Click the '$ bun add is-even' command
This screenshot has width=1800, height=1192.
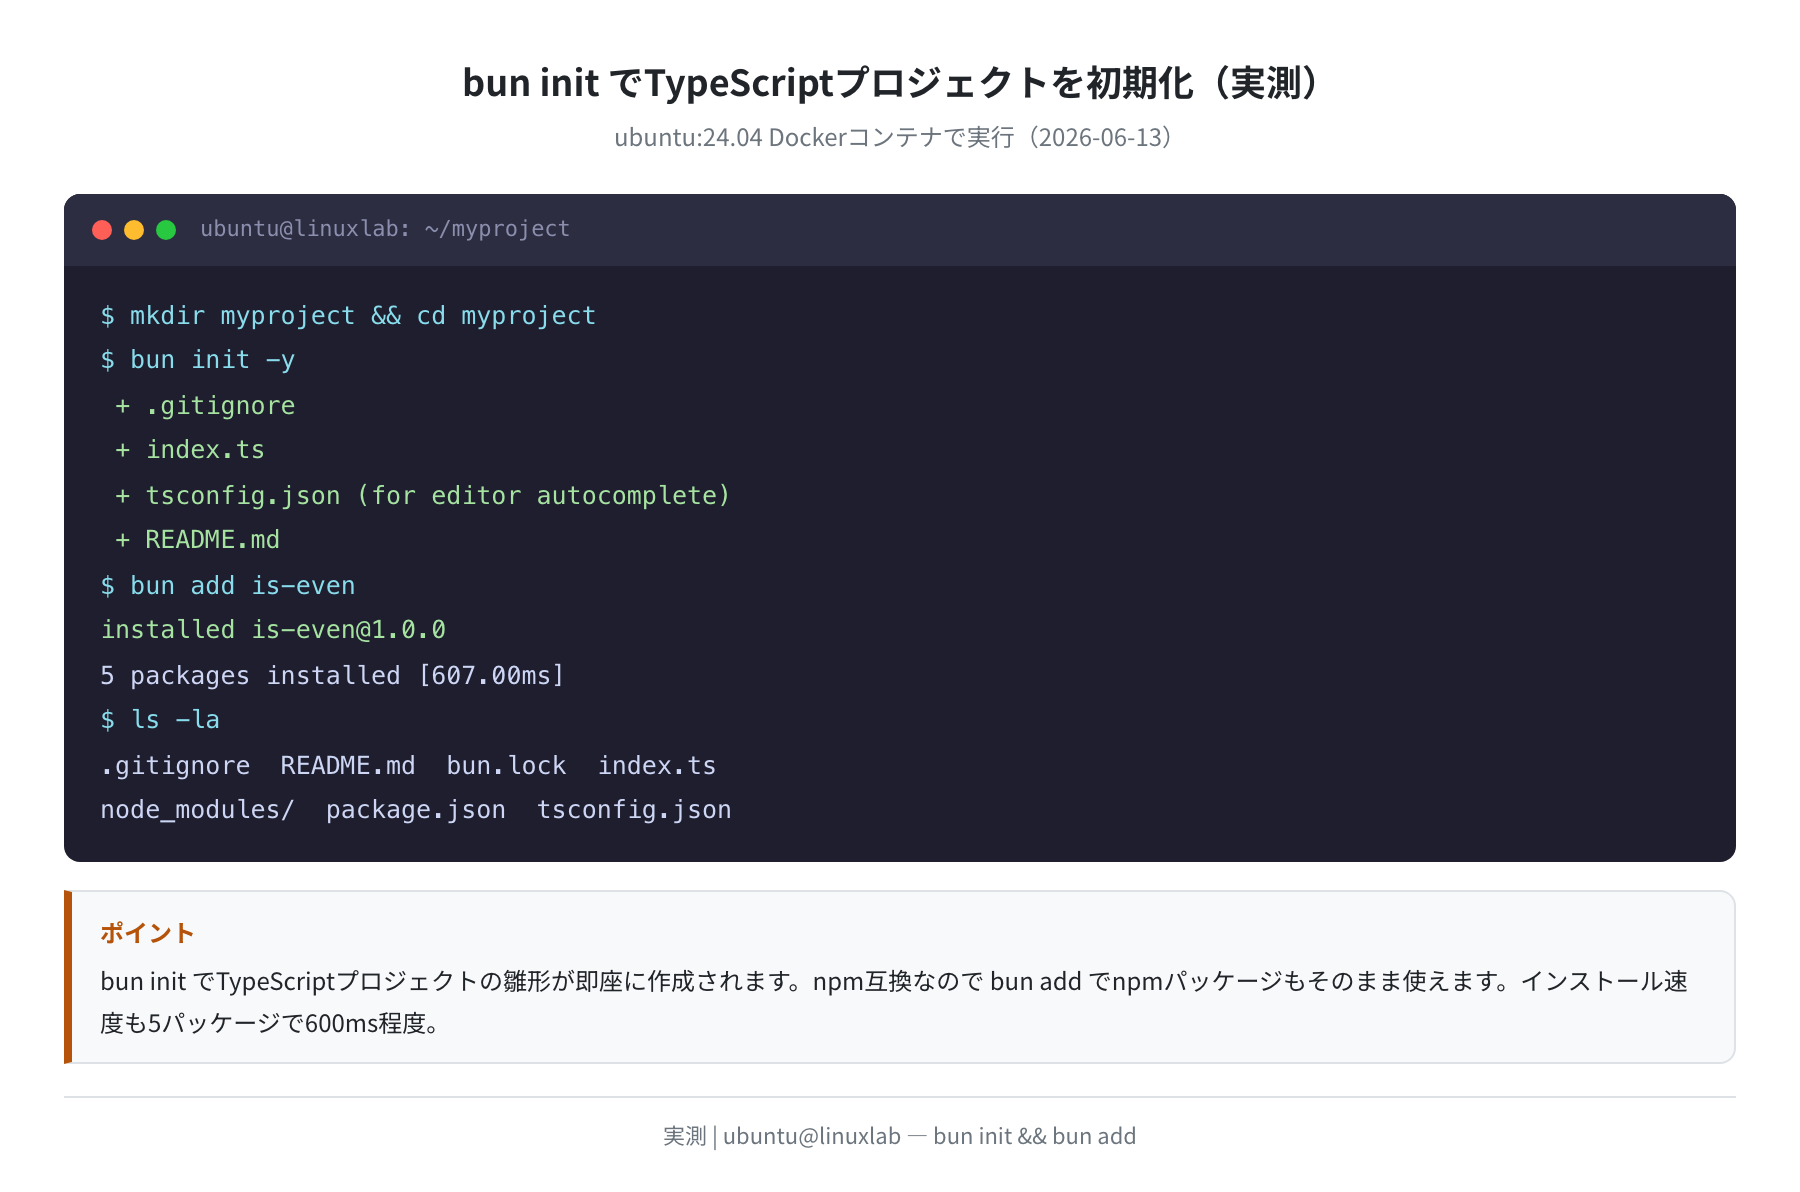tap(228, 586)
